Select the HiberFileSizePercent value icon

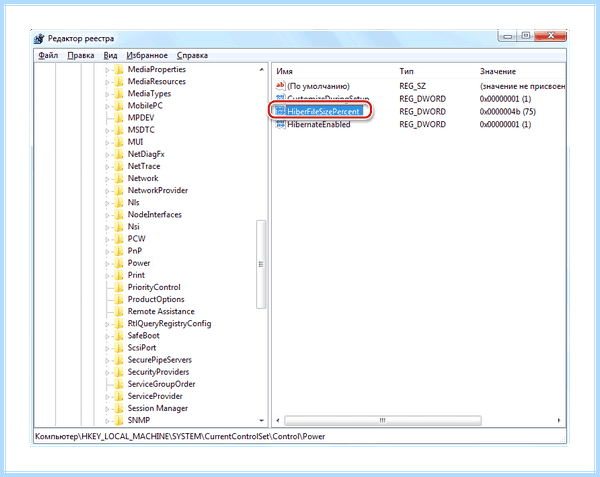click(280, 111)
